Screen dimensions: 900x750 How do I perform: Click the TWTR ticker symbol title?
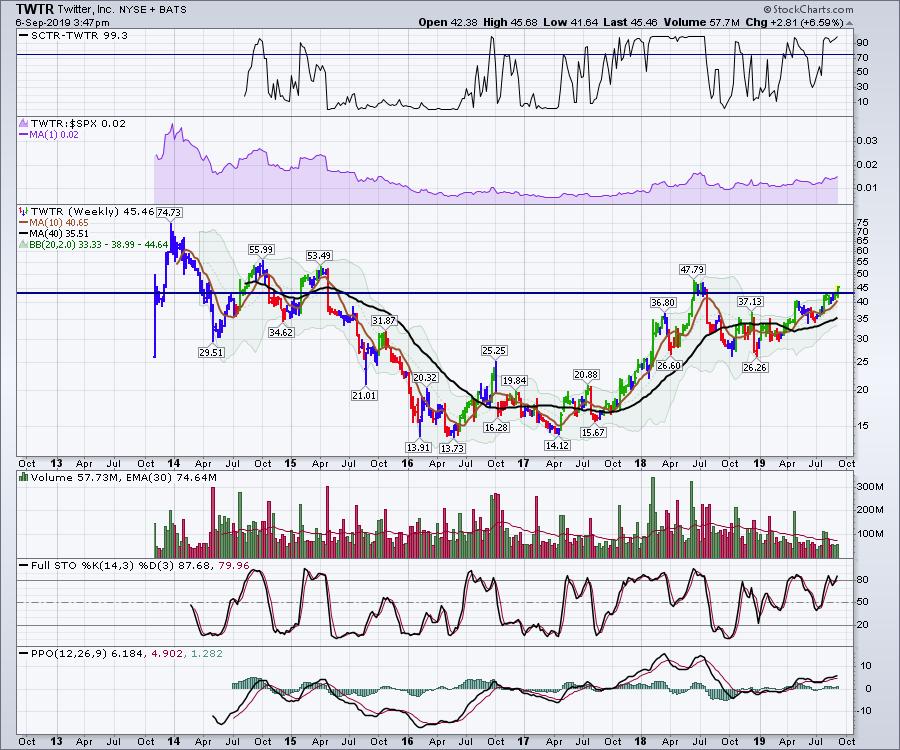34,9
